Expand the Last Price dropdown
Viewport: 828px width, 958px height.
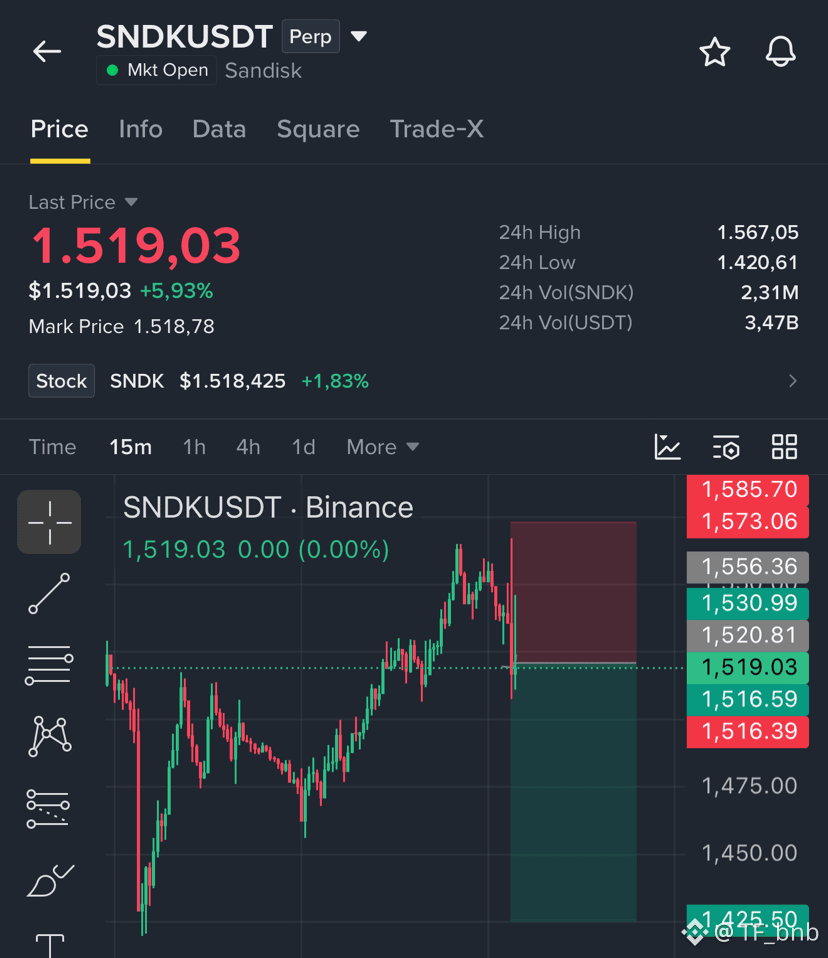pyautogui.click(x=131, y=202)
